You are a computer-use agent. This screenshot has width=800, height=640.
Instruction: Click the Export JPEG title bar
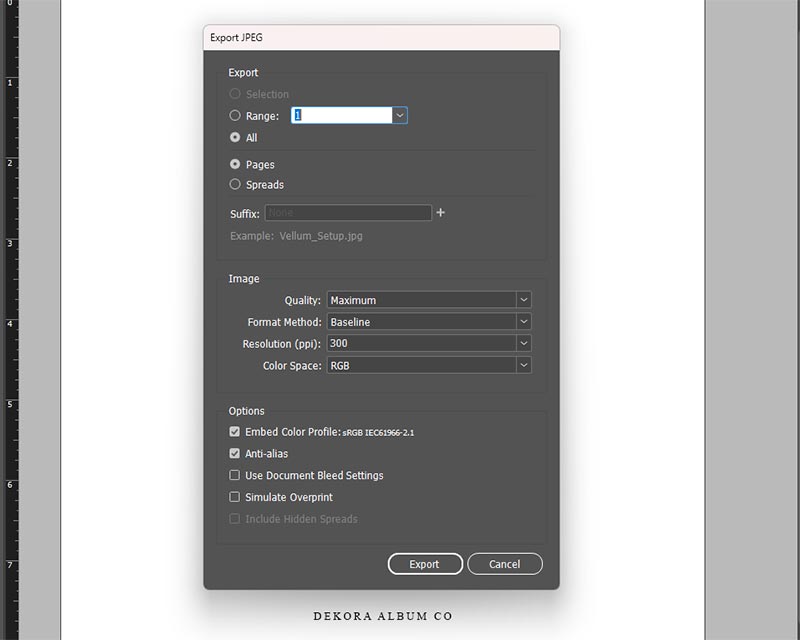380,38
